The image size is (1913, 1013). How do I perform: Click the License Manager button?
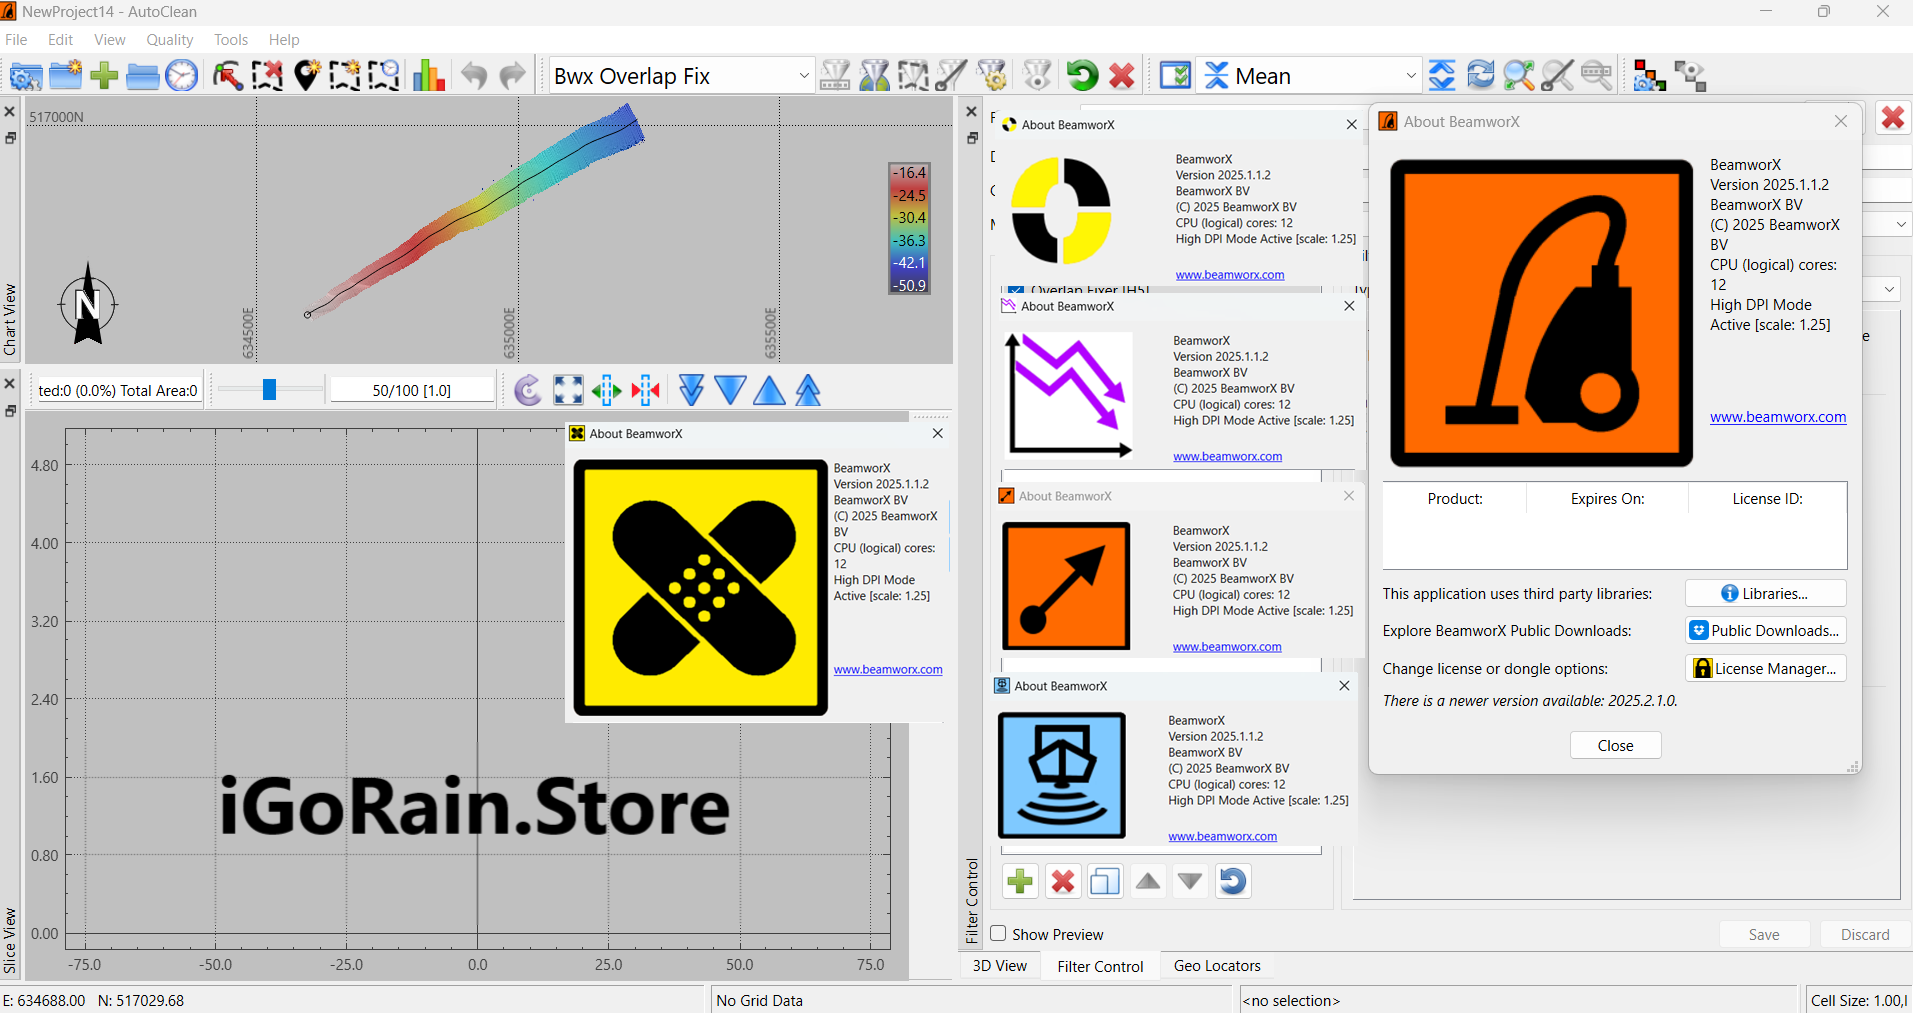[x=1765, y=669]
